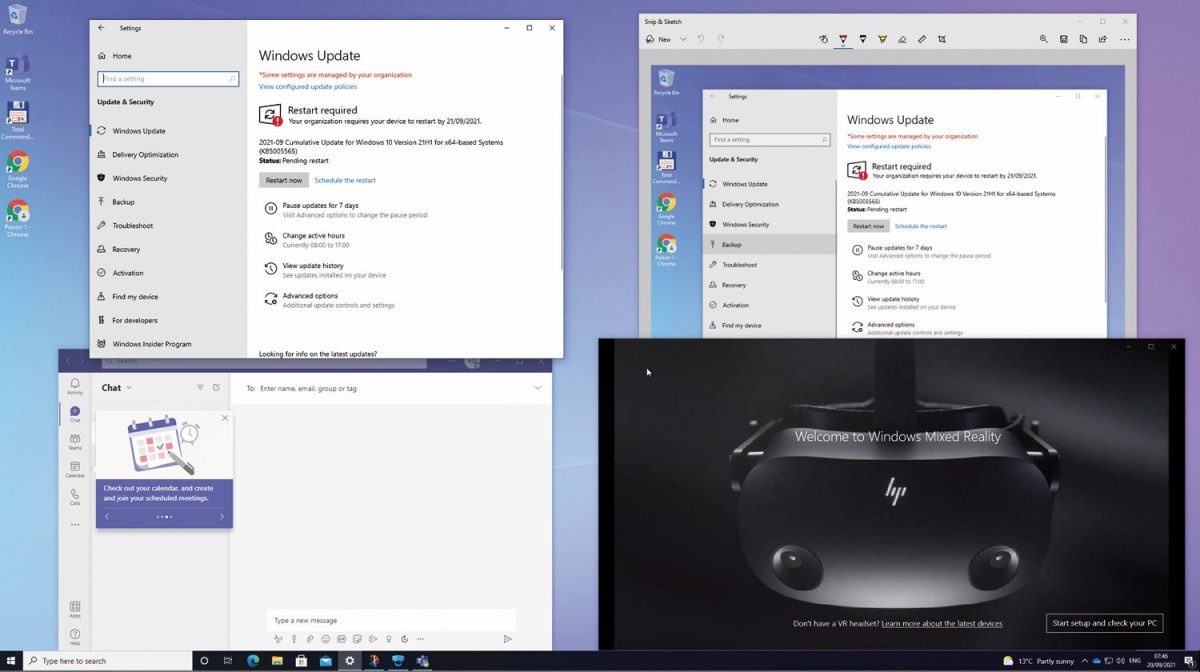Open Help in the Teams sidebar
Image resolution: width=1200 pixels, height=672 pixels.
(75, 637)
